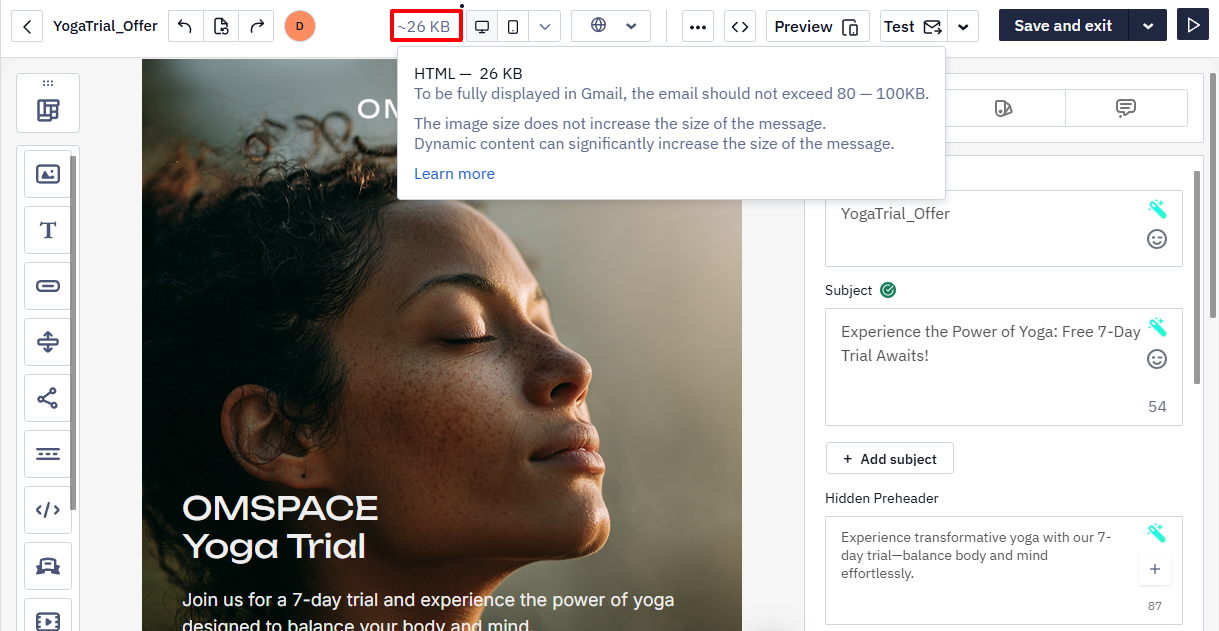Open the comments tab
Screen dimensions: 1219x631
coord(1126,108)
